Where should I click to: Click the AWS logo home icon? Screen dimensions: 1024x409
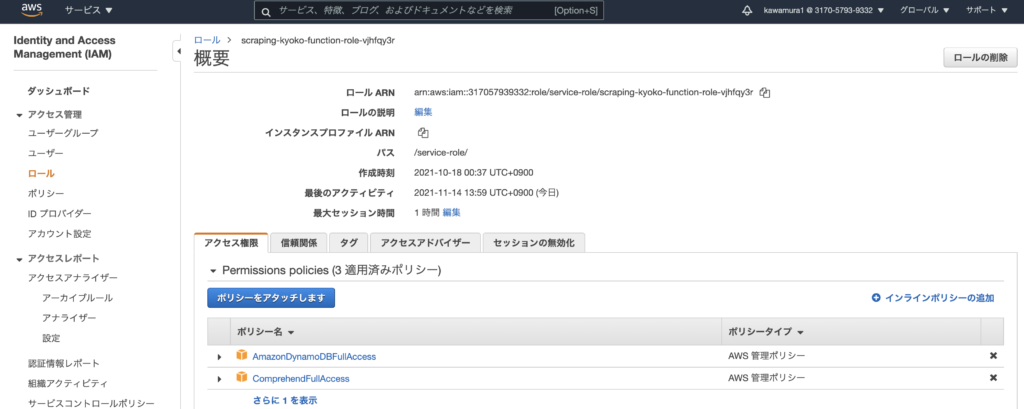(31, 9)
